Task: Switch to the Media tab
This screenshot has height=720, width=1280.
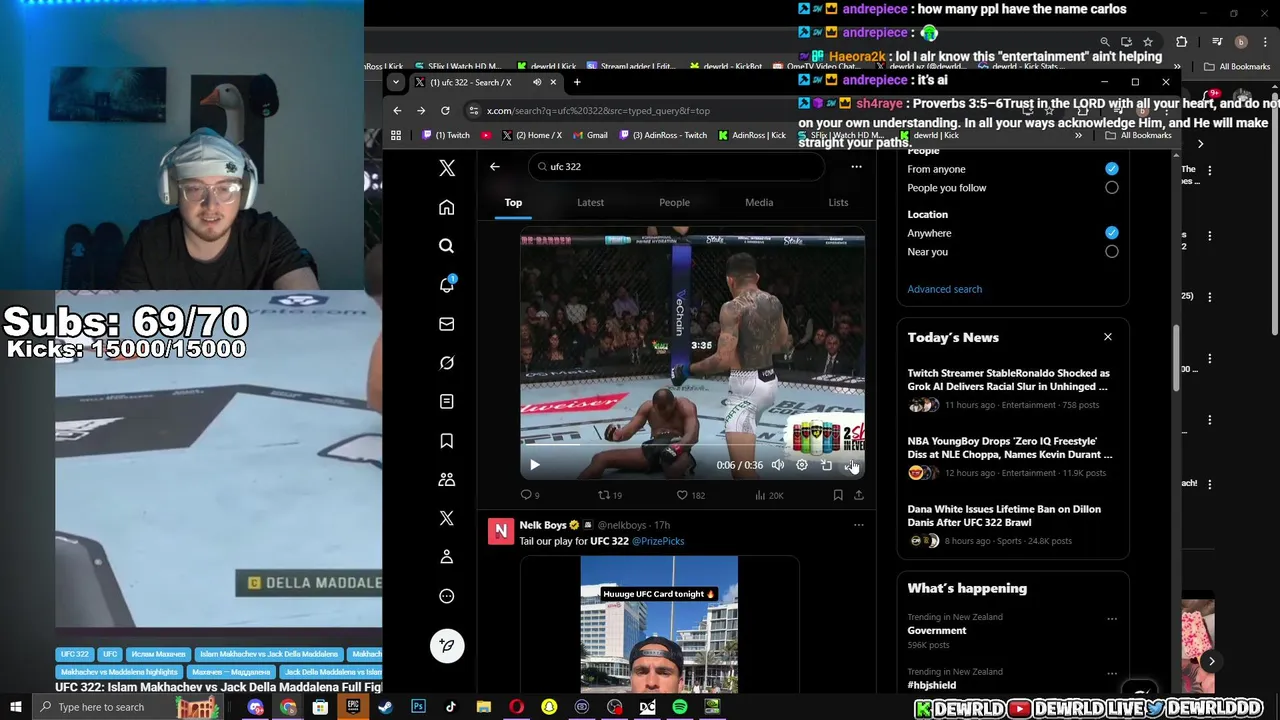Action: [759, 203]
